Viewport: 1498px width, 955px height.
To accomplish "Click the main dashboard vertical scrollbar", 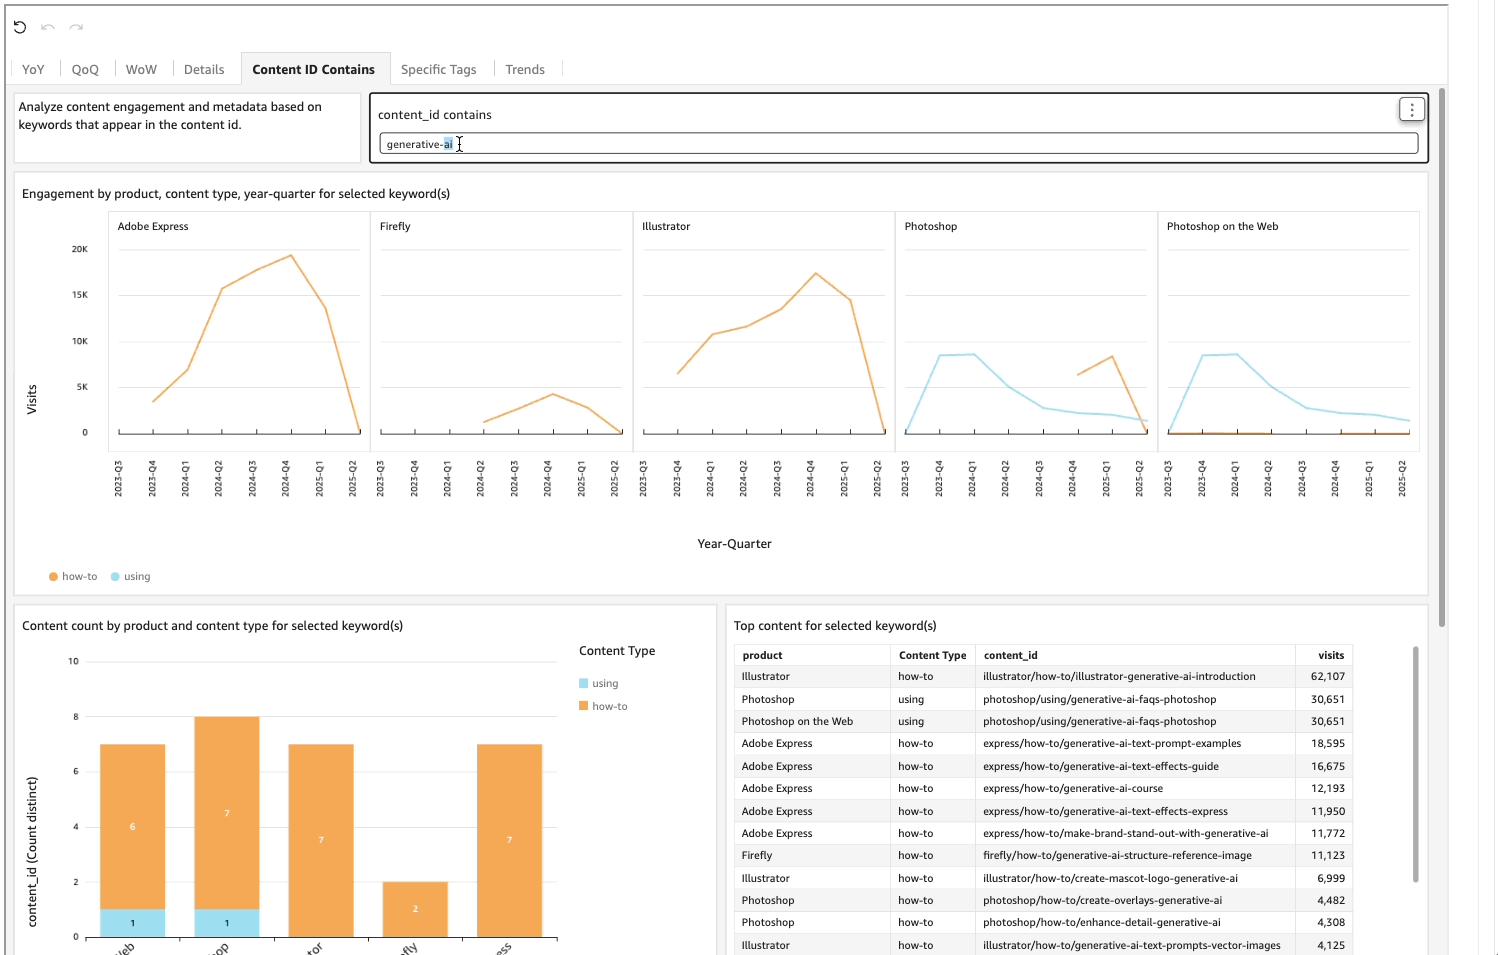I will tap(1441, 358).
